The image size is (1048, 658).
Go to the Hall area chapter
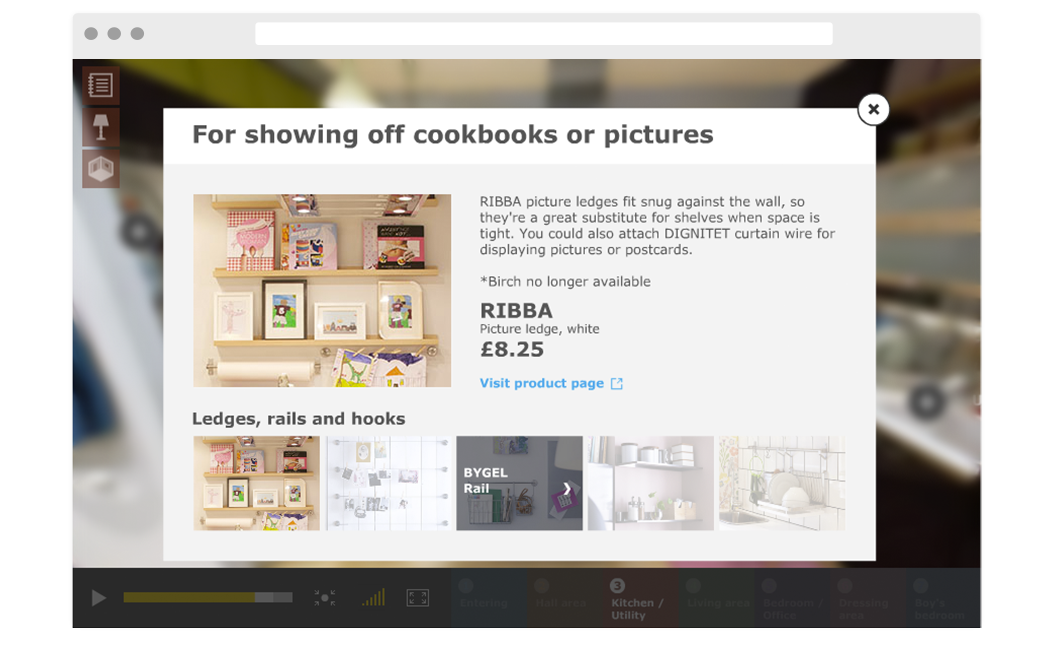pyautogui.click(x=564, y=598)
